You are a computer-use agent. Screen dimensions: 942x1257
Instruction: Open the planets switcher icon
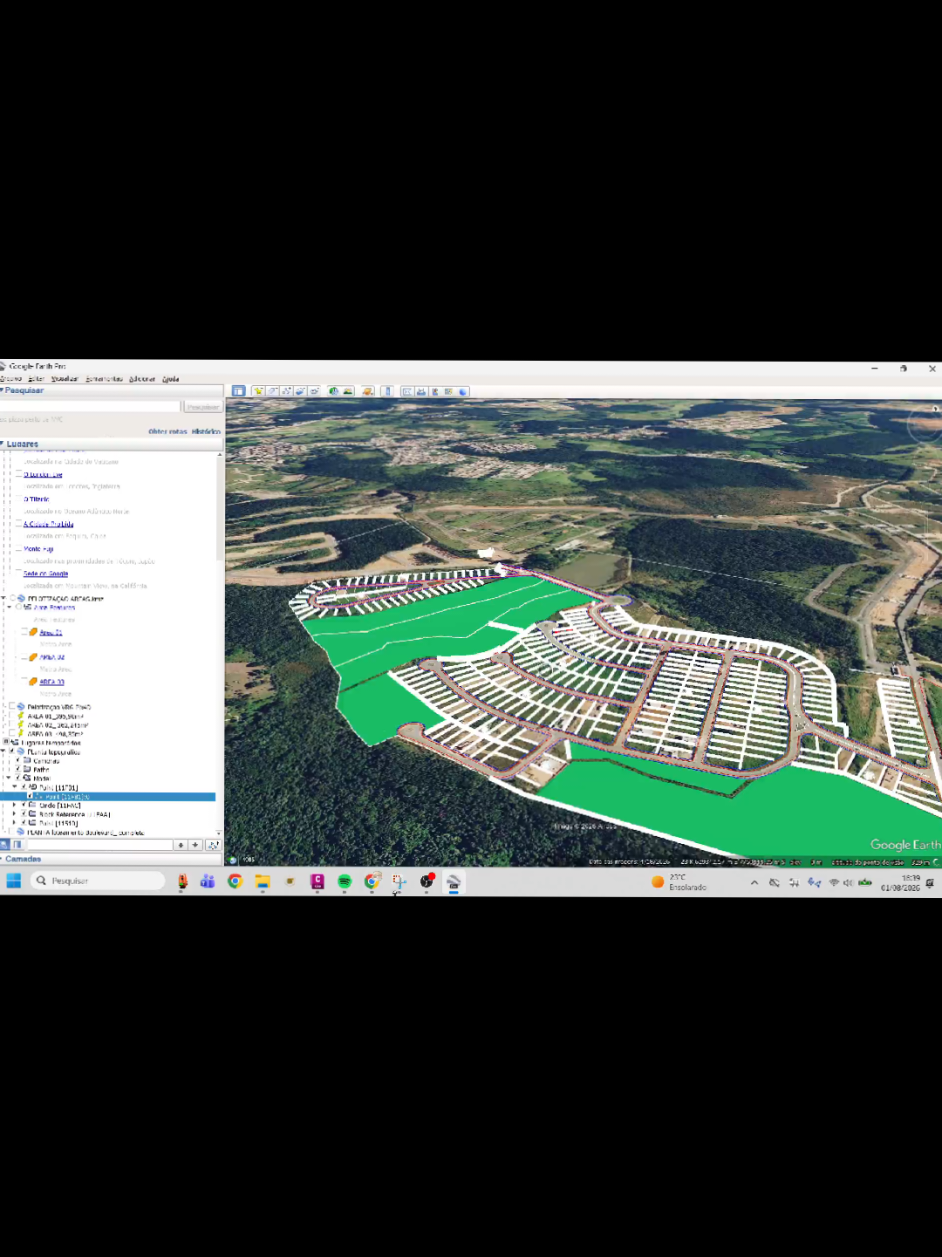[367, 391]
